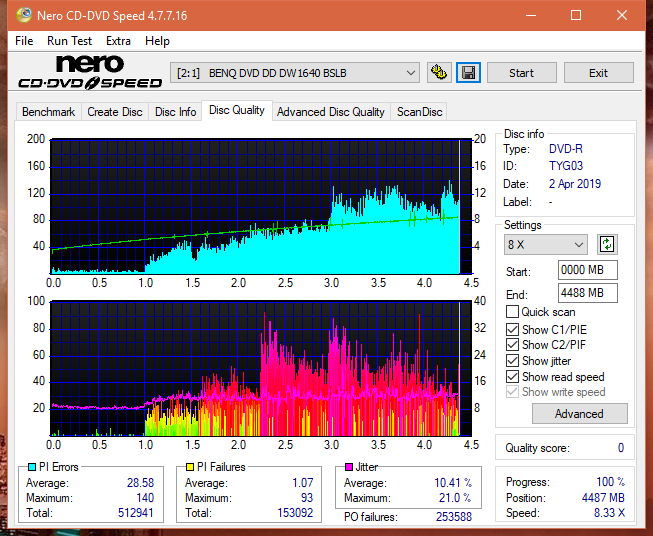Viewport: 653px width, 536px height.
Task: Click the Exit button
Action: click(x=598, y=73)
